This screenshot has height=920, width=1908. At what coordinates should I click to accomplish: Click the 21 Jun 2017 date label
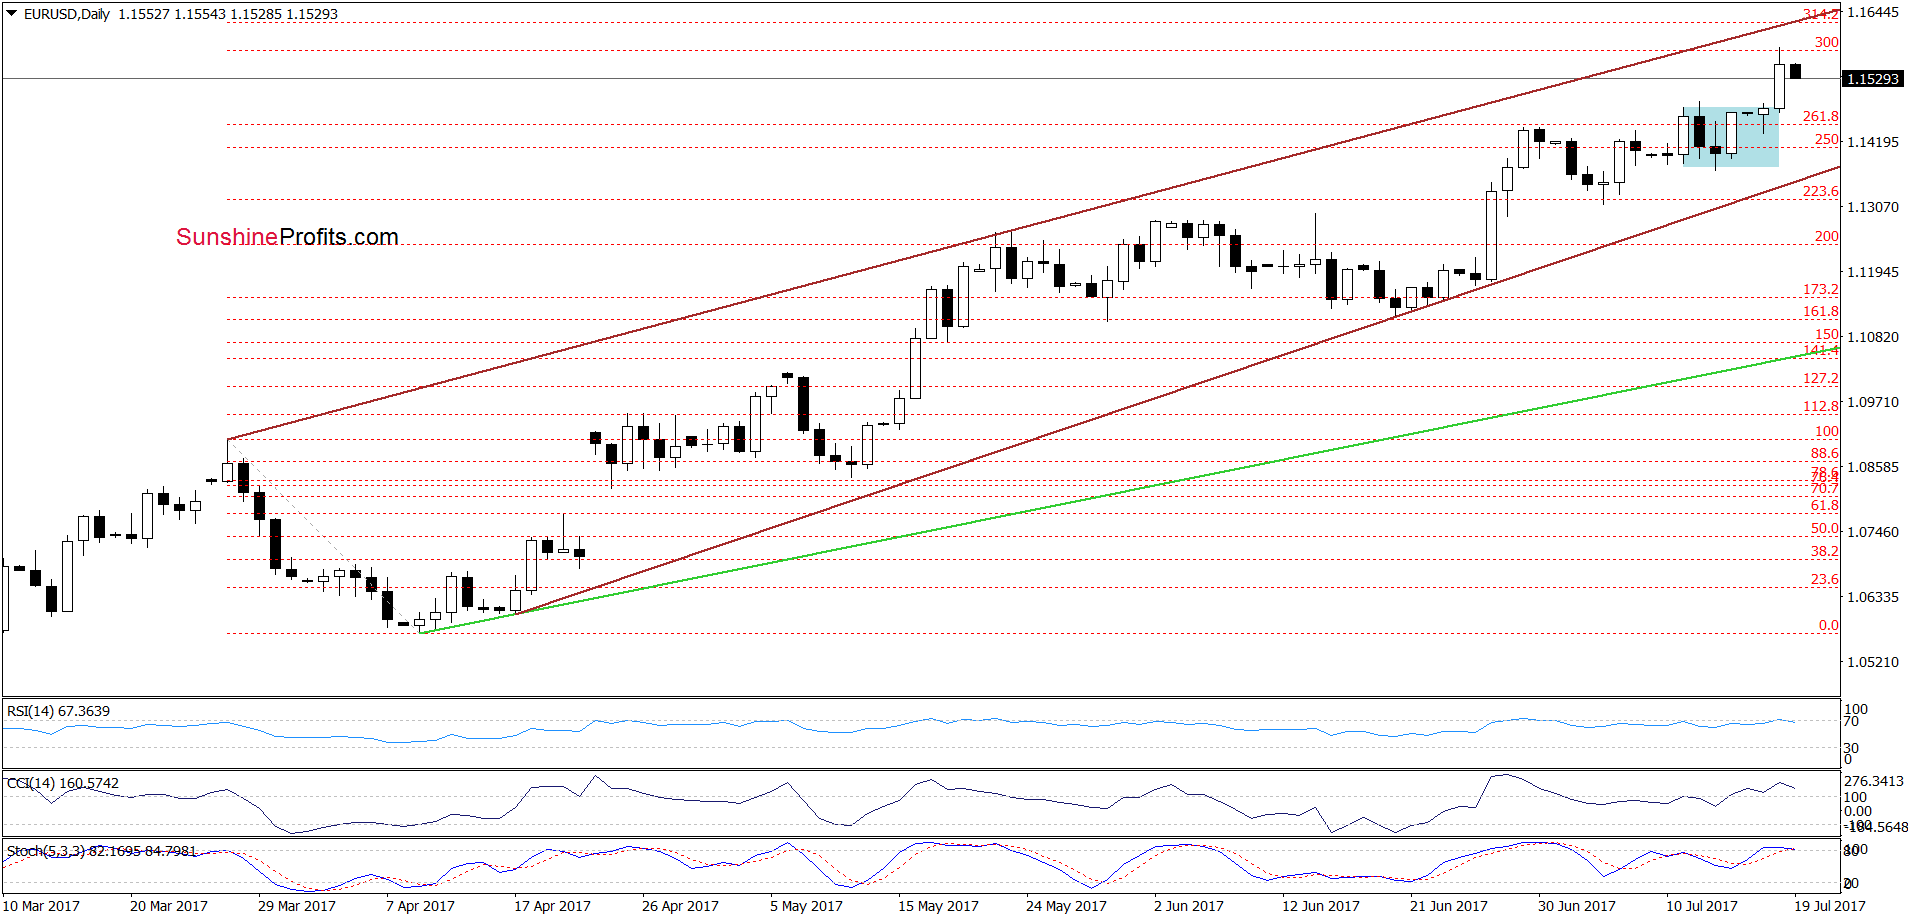1449,906
